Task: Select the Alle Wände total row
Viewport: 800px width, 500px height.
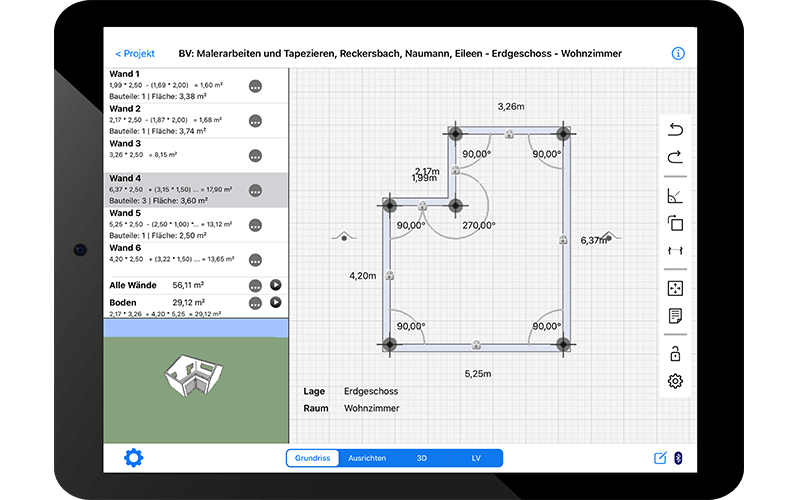Action: [196, 285]
